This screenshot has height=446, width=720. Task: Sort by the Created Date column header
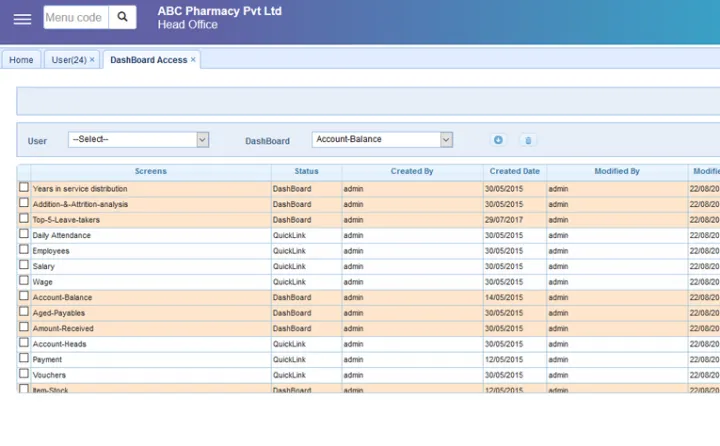click(514, 172)
